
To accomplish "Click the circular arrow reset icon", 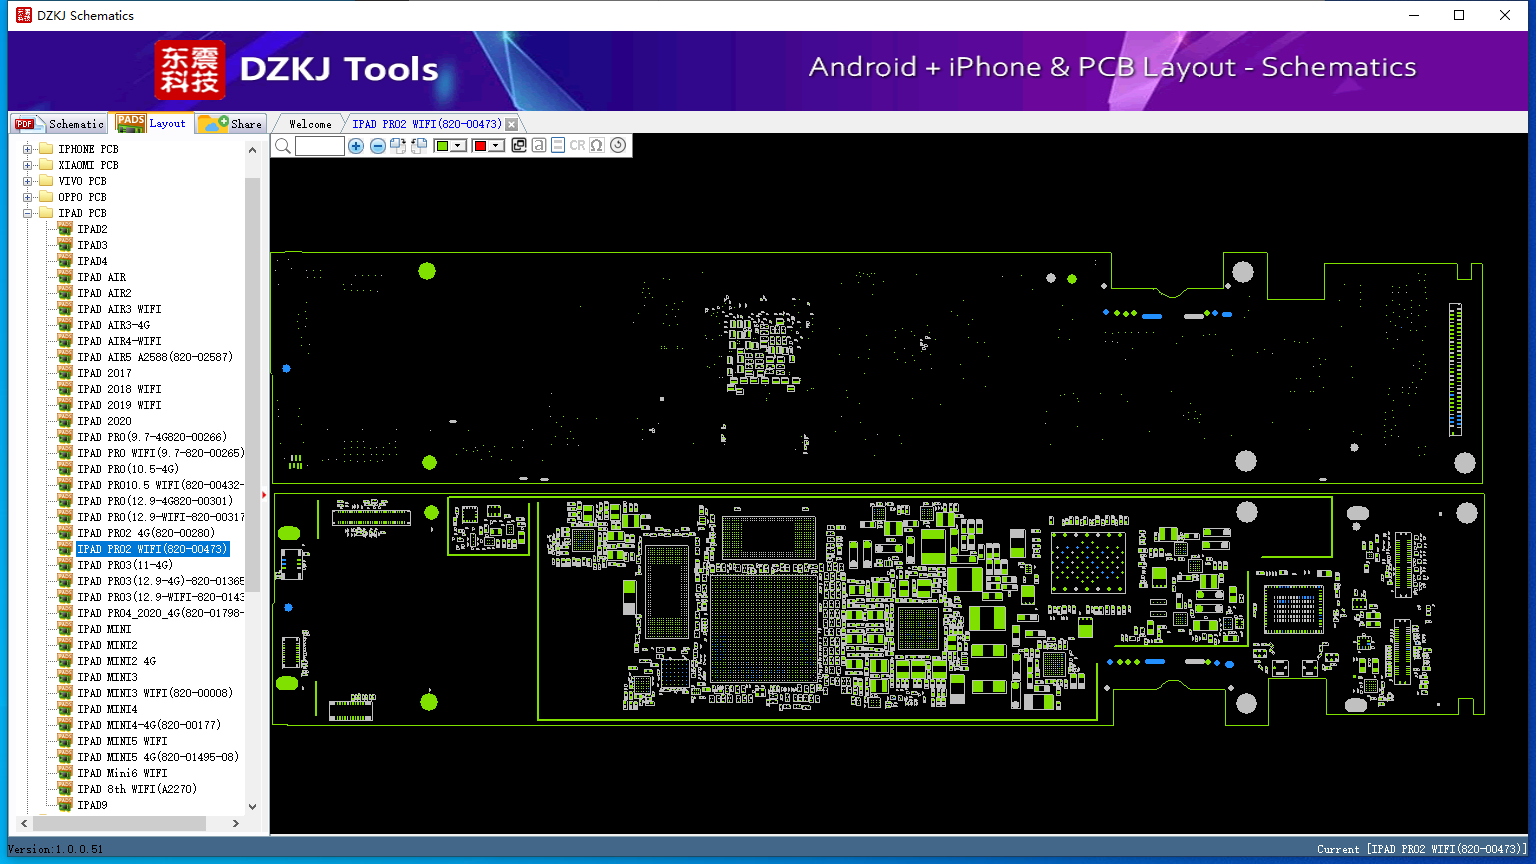I will pos(618,146).
